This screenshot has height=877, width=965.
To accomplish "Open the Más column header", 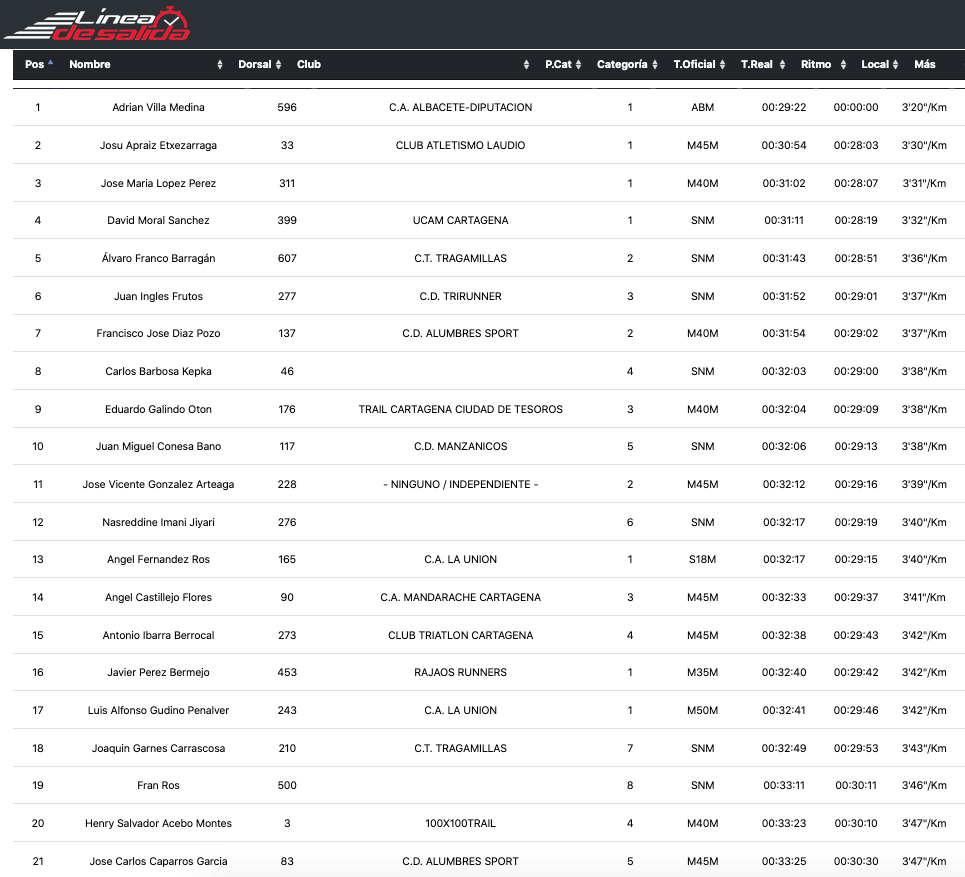I will tap(924, 65).
